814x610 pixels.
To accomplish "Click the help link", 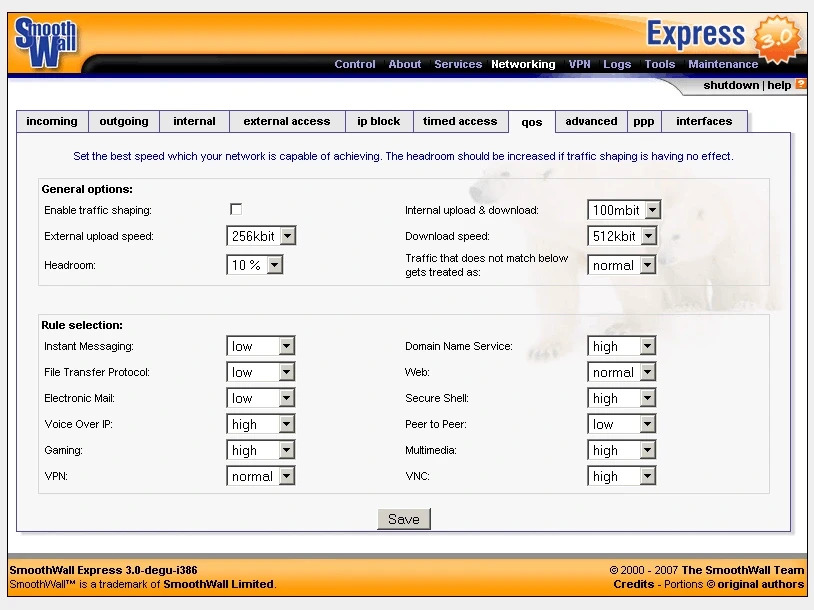I will point(779,85).
